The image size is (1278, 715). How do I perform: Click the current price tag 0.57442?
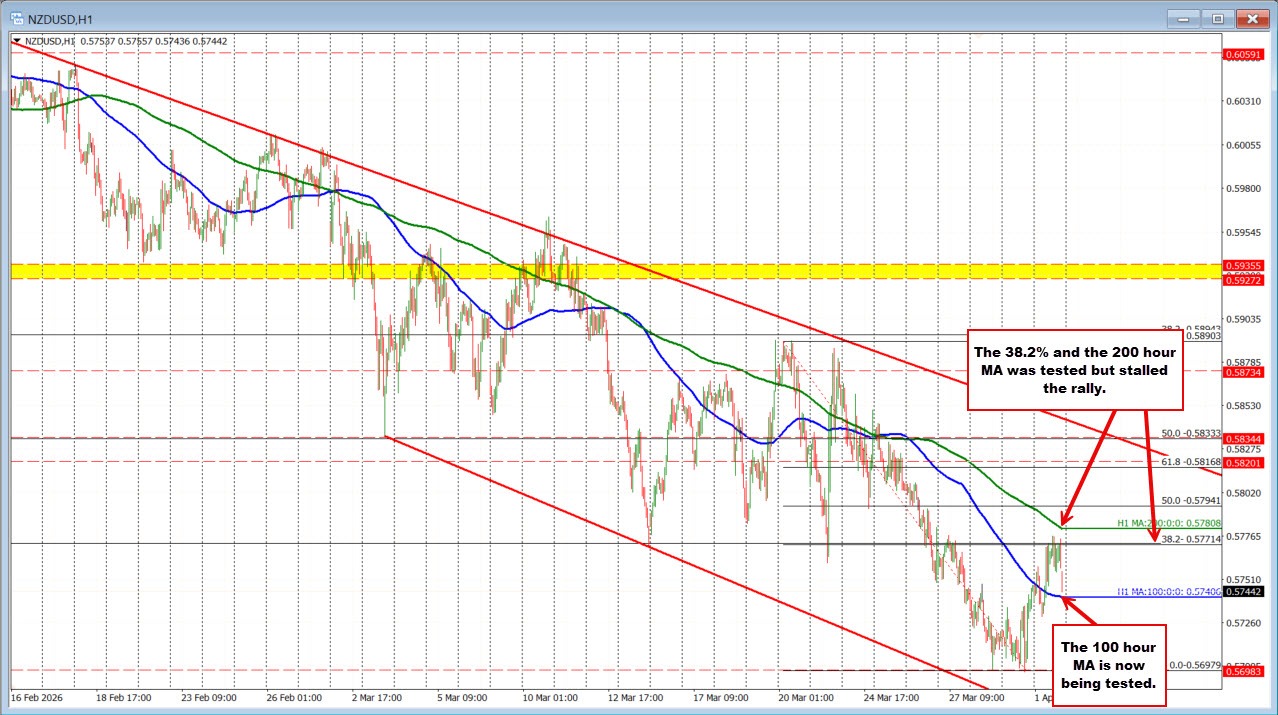click(1244, 592)
